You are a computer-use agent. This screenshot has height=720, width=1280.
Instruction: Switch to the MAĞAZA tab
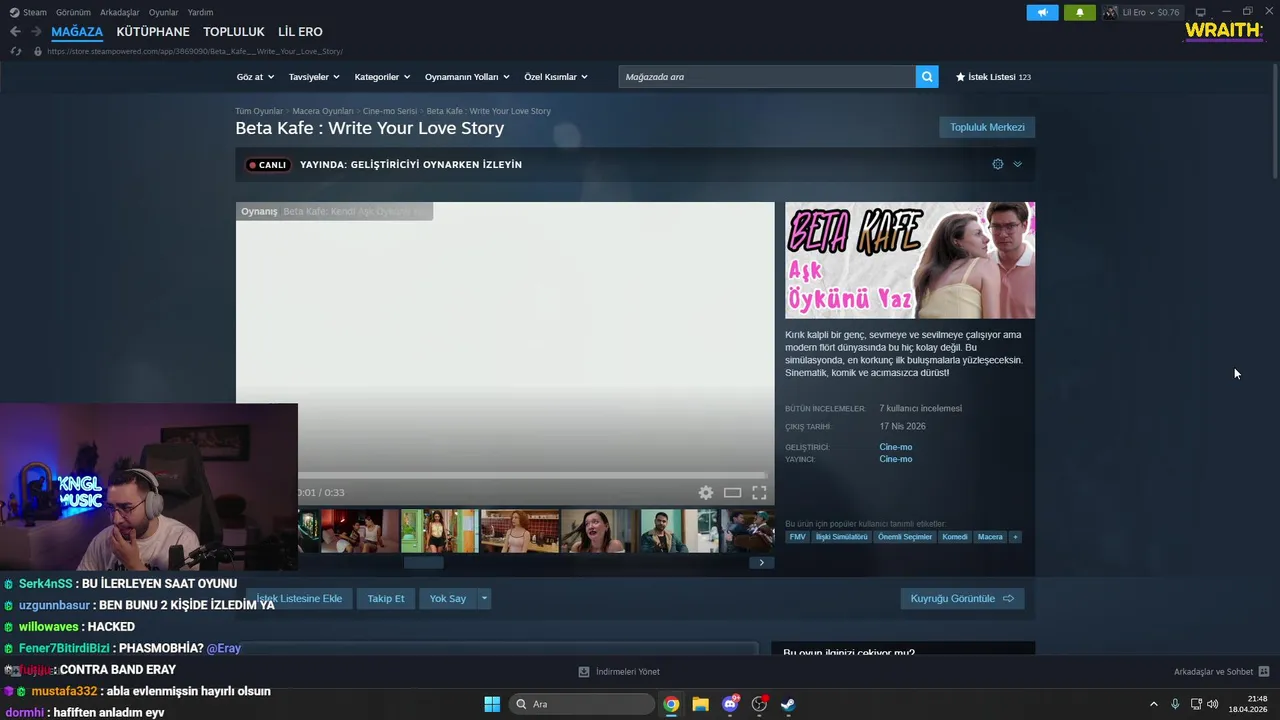[x=77, y=32]
